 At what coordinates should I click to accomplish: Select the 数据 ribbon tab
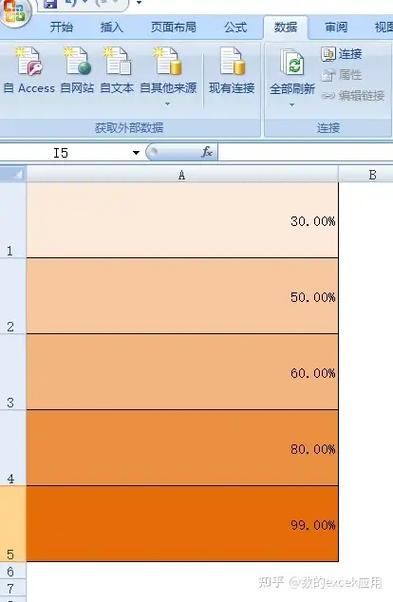click(x=285, y=27)
